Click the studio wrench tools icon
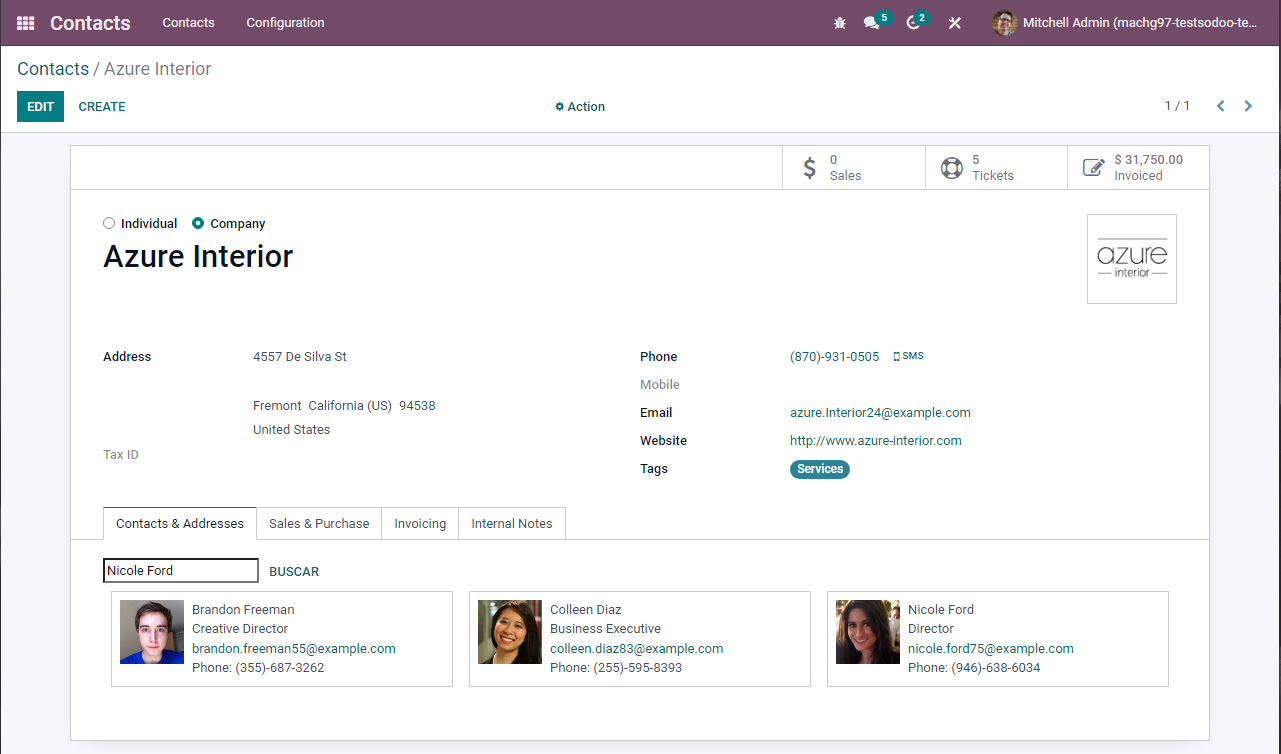Screen dimensions: 1281x754 (955, 23)
